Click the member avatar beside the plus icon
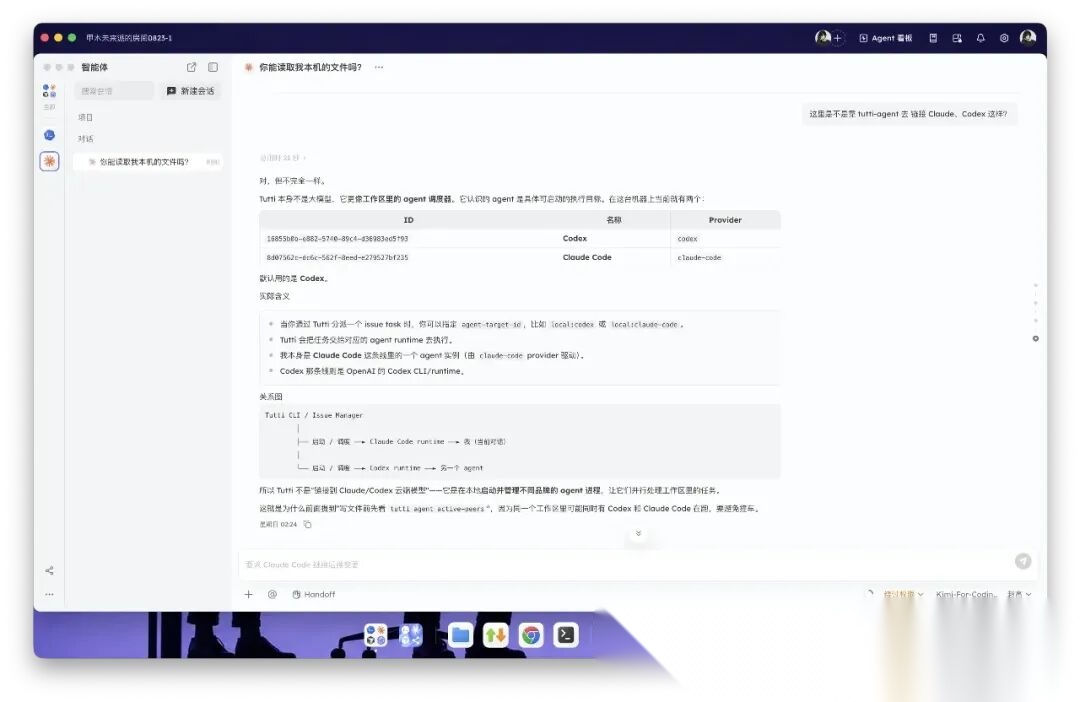 coord(822,37)
